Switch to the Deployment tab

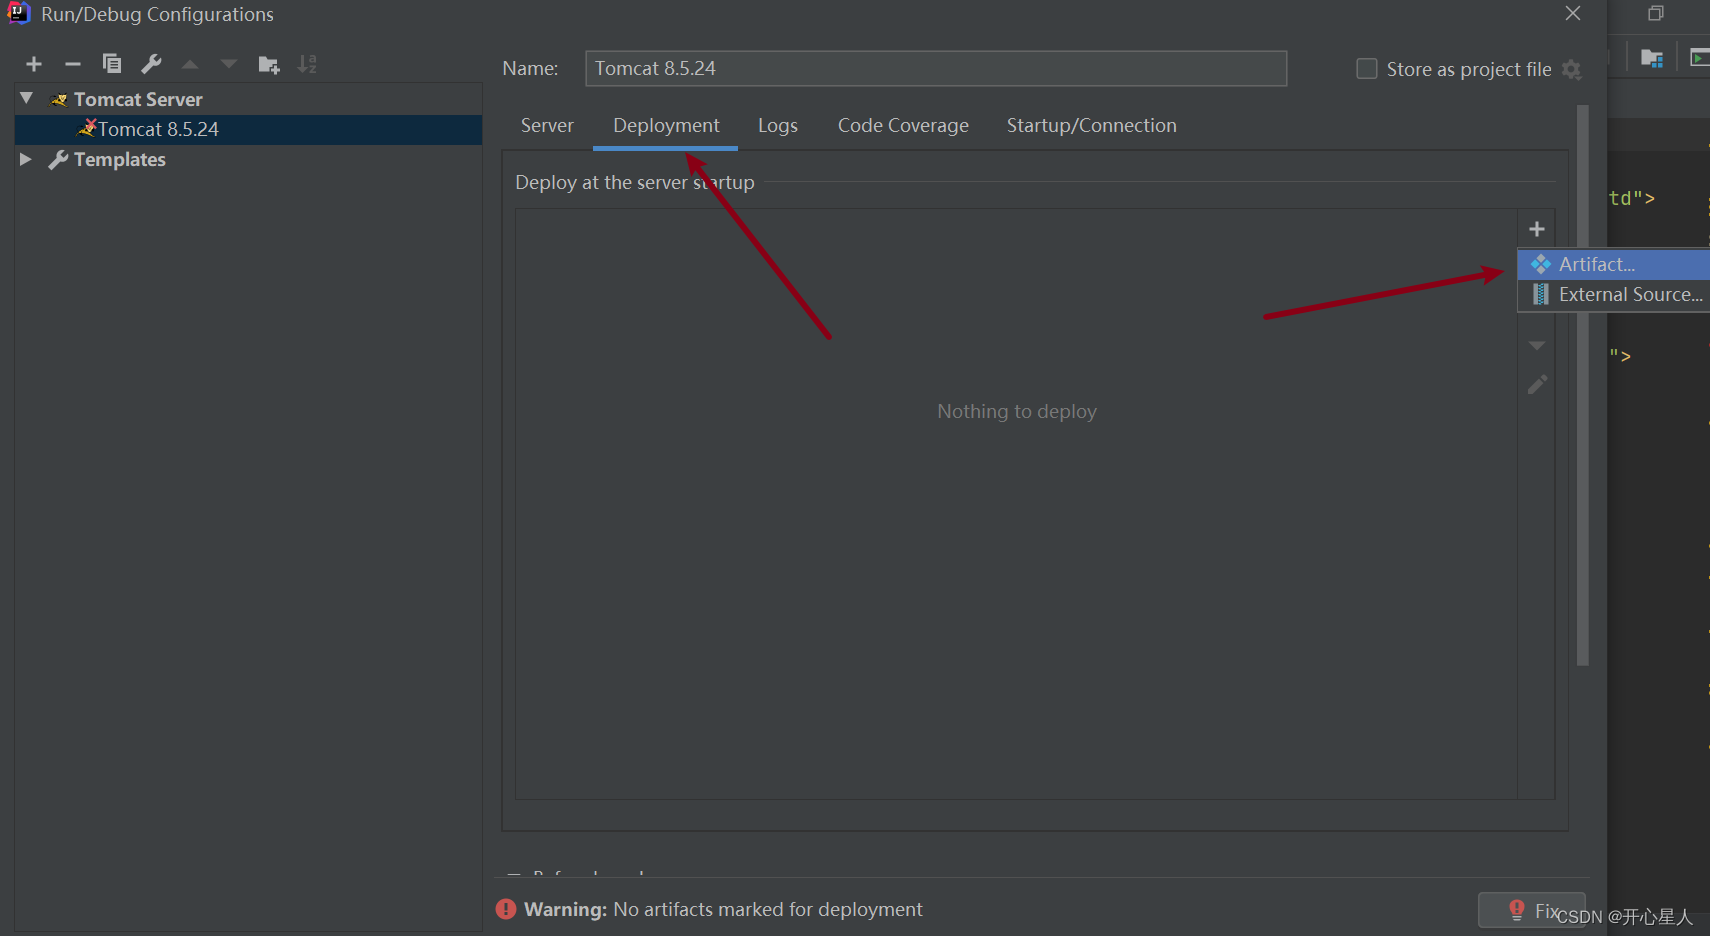click(666, 126)
